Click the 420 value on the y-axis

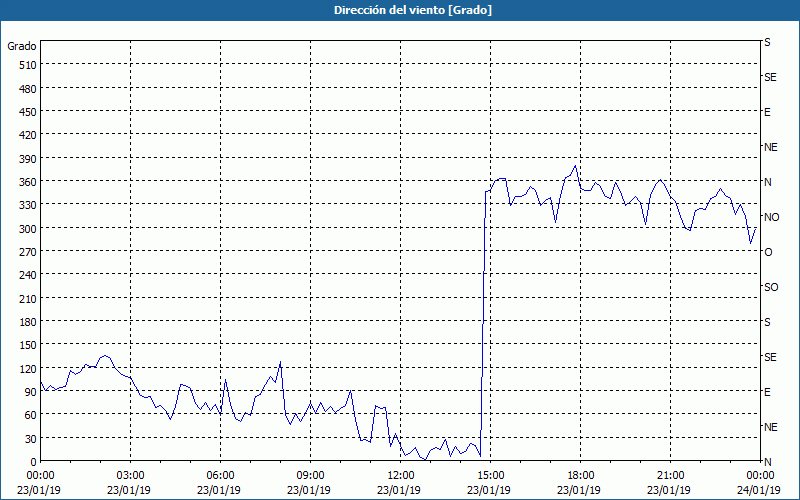pyautogui.click(x=28, y=135)
